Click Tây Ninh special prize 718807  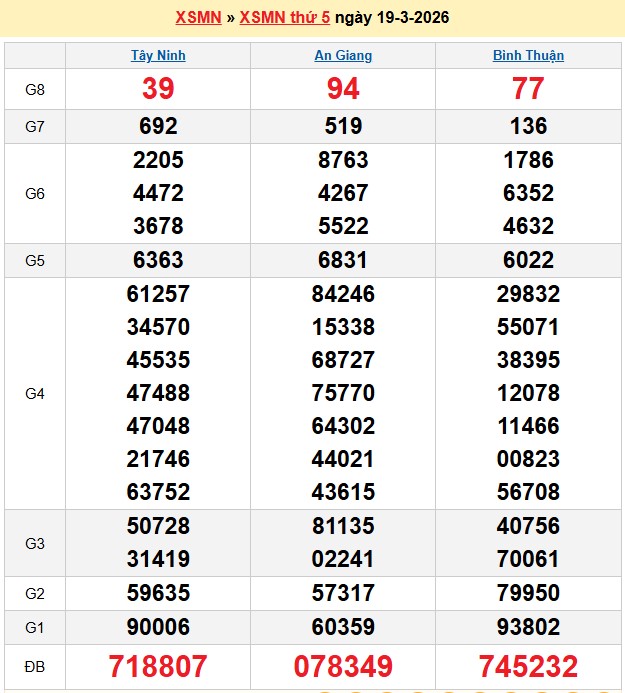pos(158,667)
